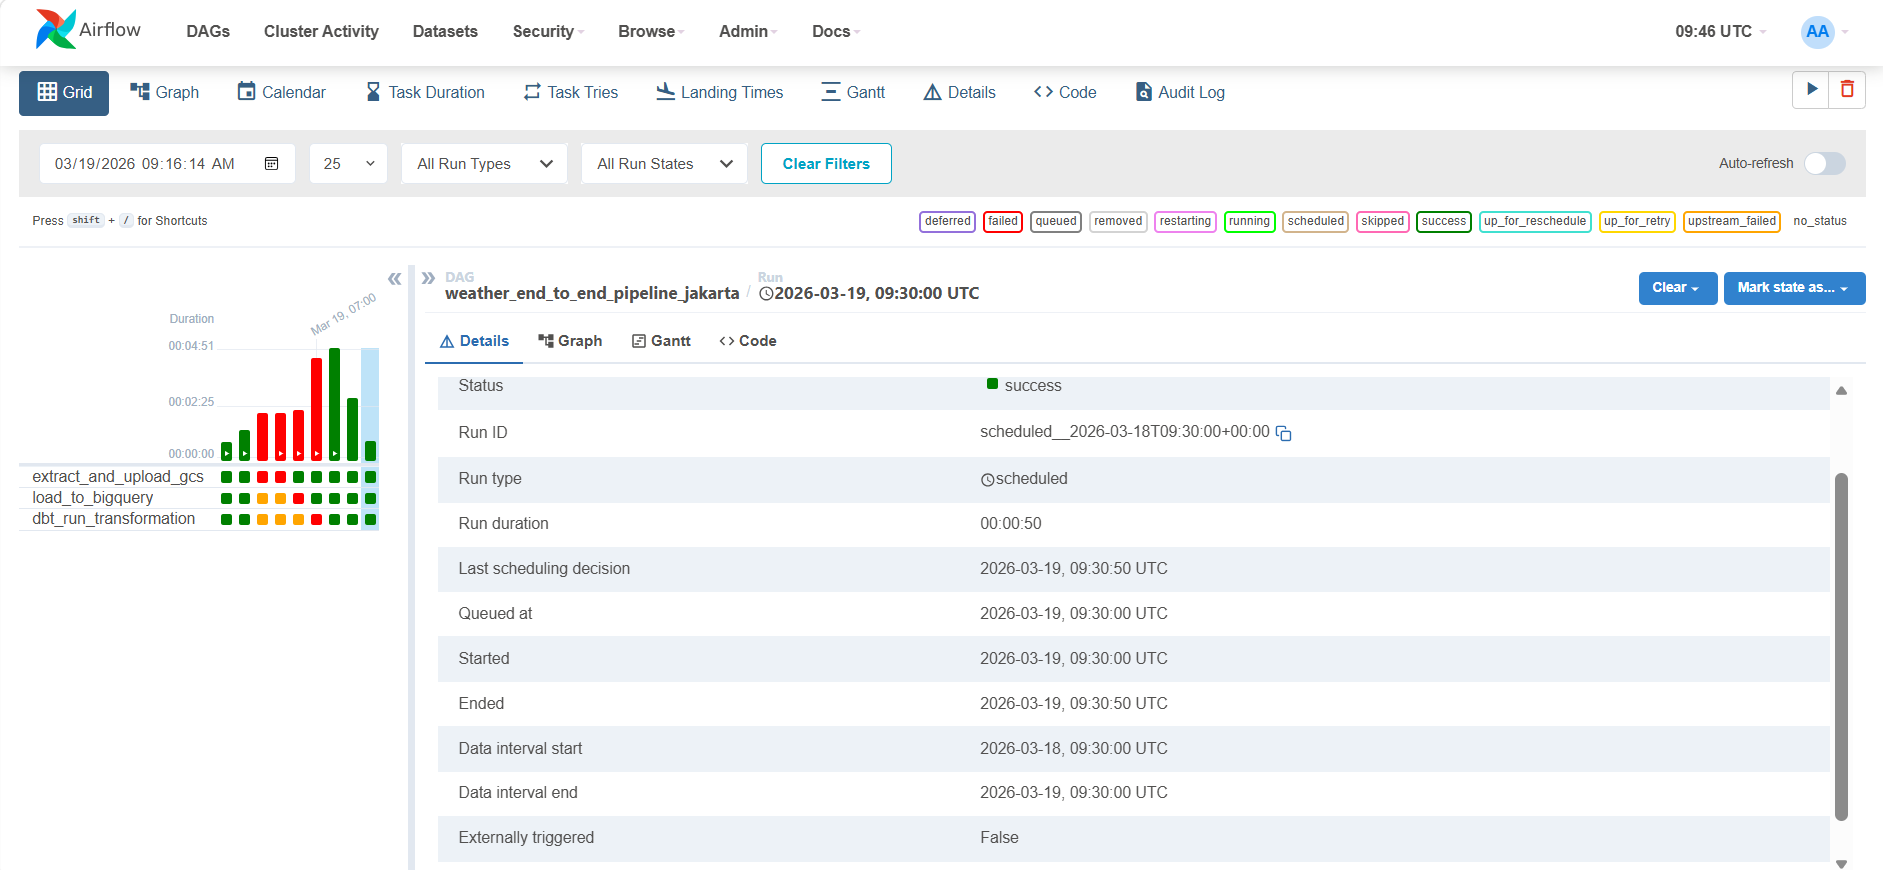Image resolution: width=1883 pixels, height=870 pixels.
Task: Click scroll up arrow in details panel
Action: [x=1841, y=391]
